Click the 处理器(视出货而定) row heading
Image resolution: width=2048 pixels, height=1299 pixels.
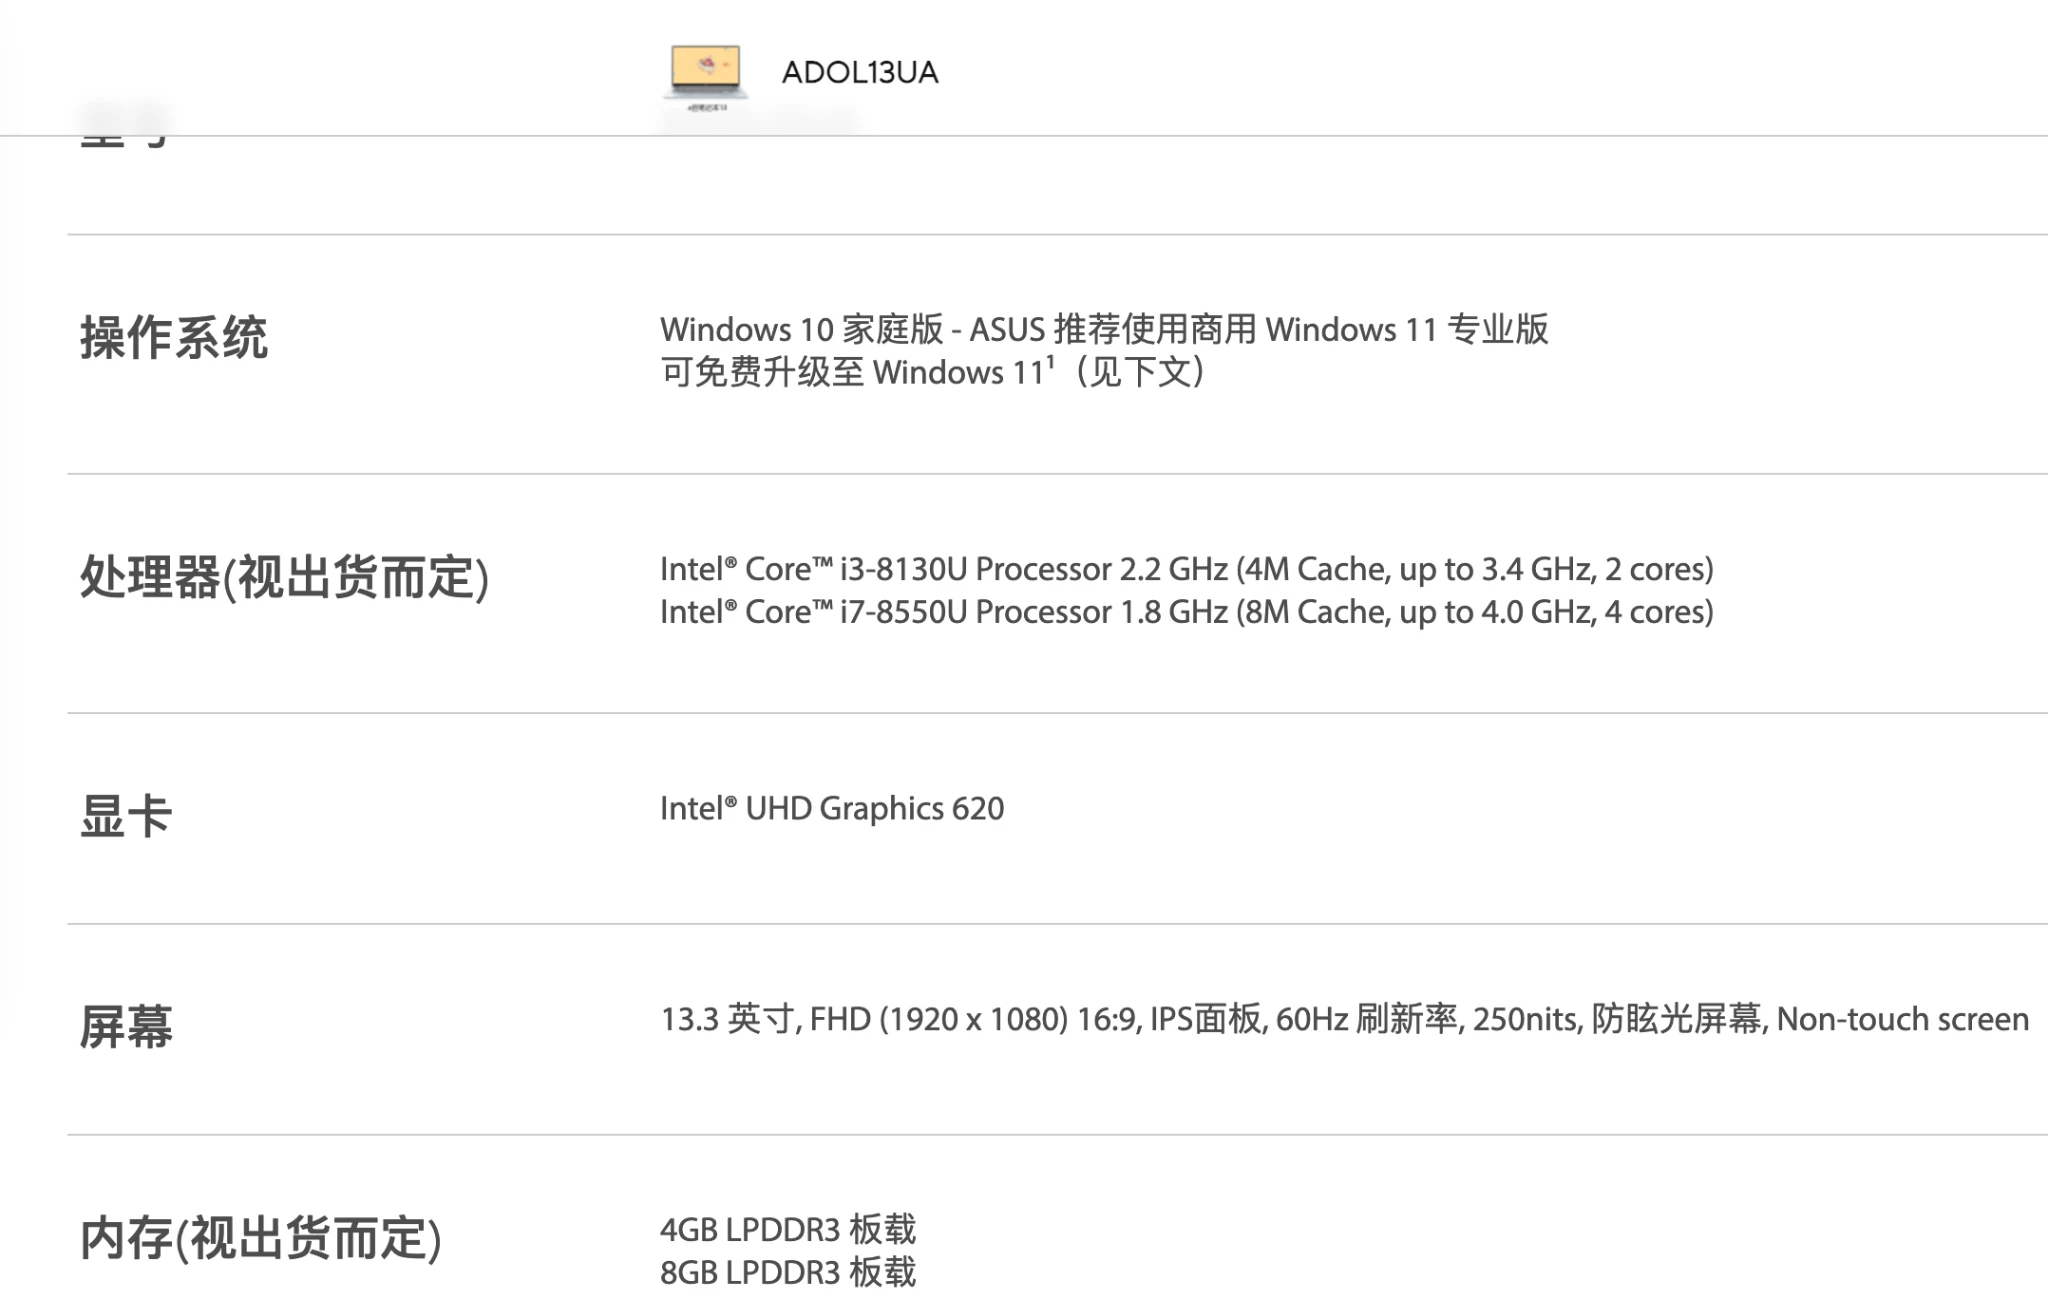[x=284, y=577]
